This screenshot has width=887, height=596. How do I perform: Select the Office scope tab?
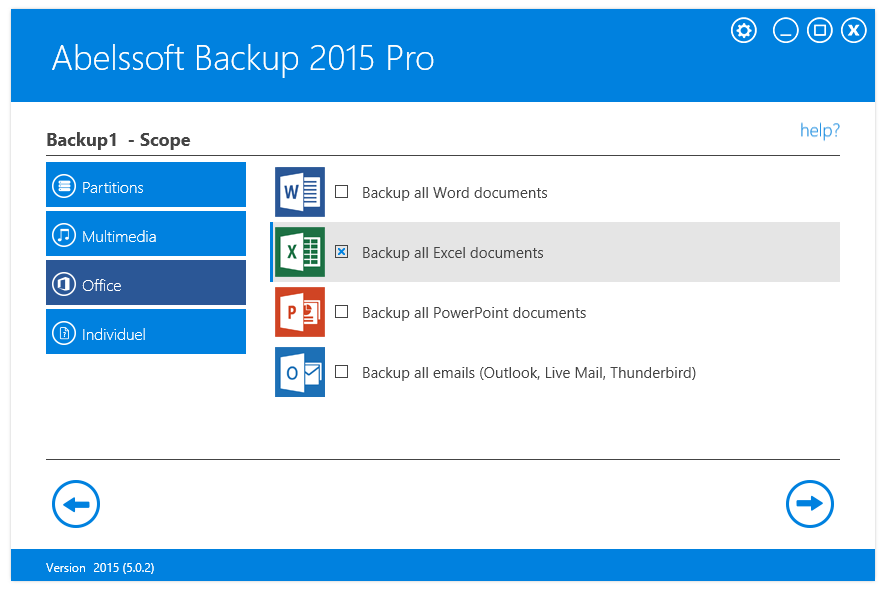pos(146,285)
